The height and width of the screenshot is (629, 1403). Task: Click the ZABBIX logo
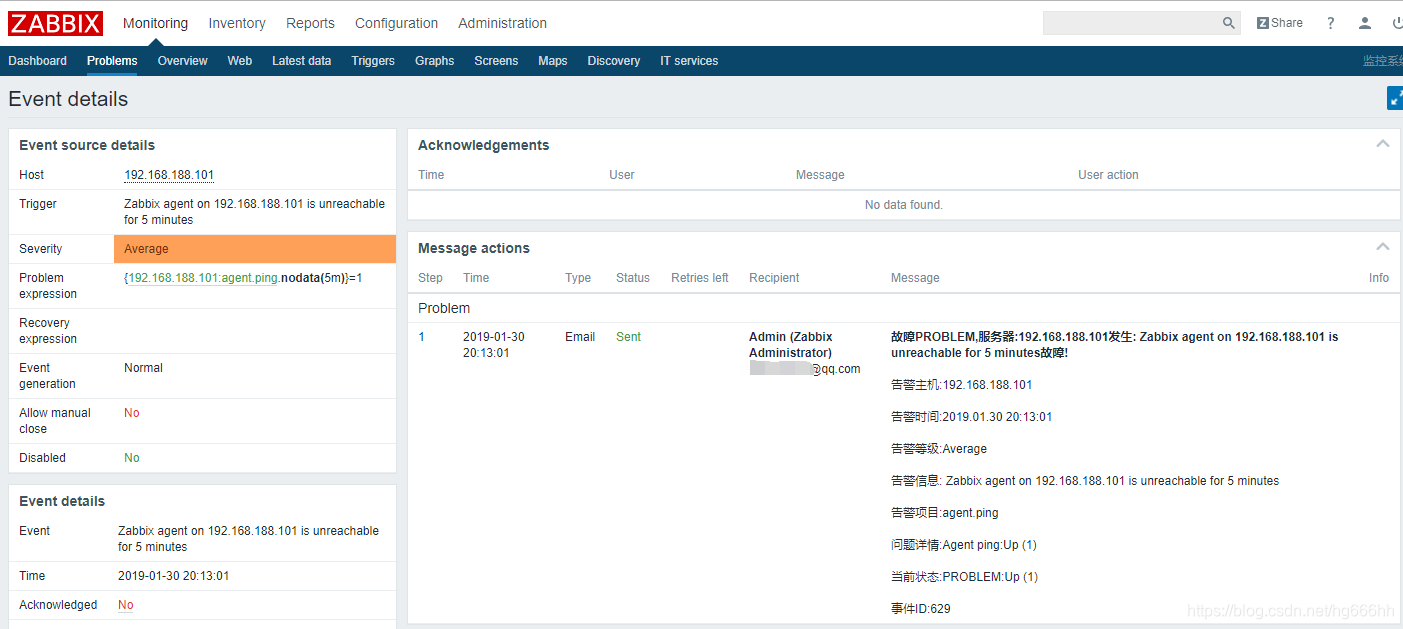click(56, 23)
